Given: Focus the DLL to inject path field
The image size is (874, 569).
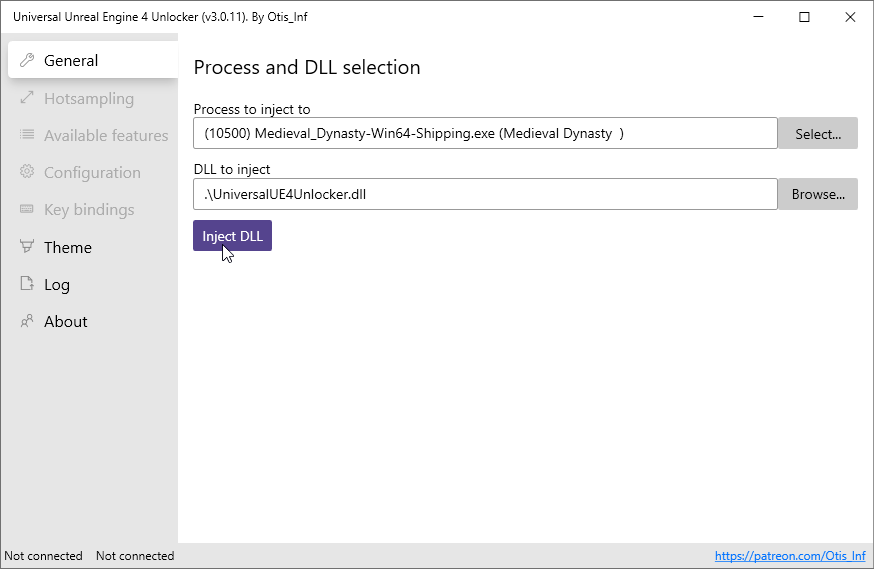Looking at the screenshot, I should tap(485, 194).
